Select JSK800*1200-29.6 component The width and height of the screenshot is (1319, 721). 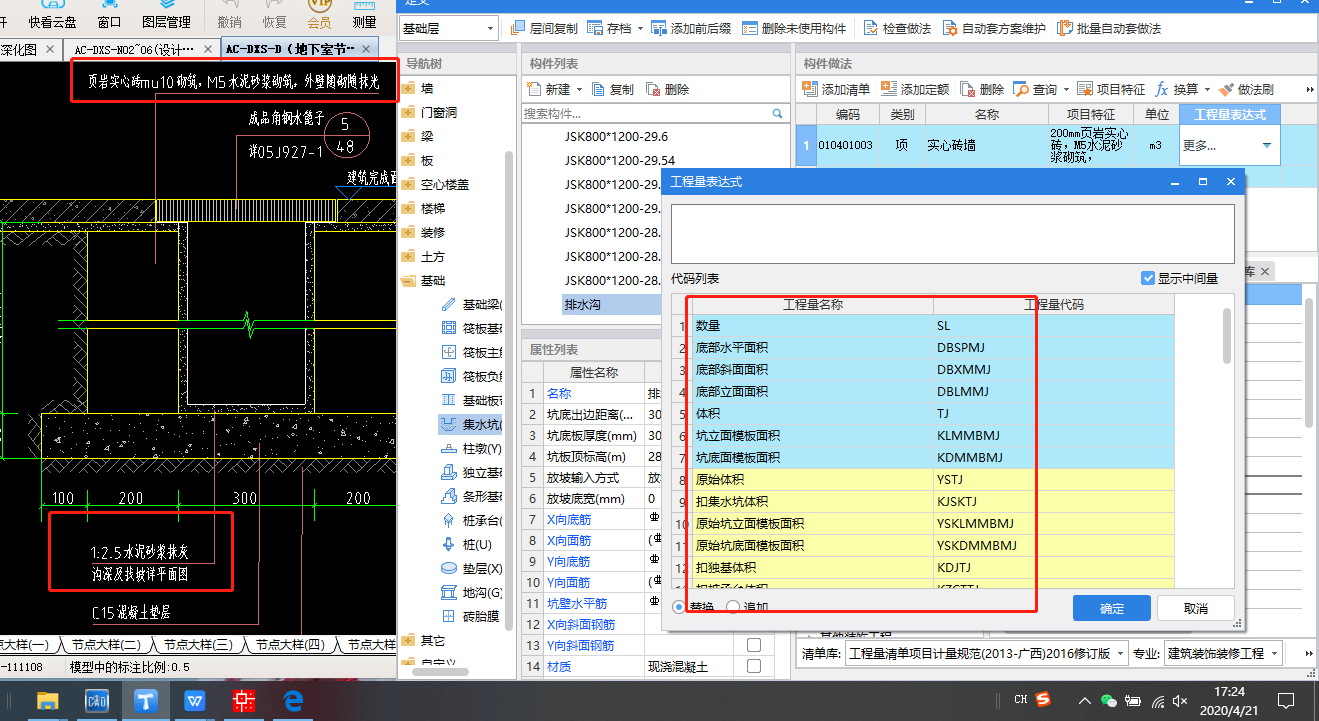(x=616, y=136)
